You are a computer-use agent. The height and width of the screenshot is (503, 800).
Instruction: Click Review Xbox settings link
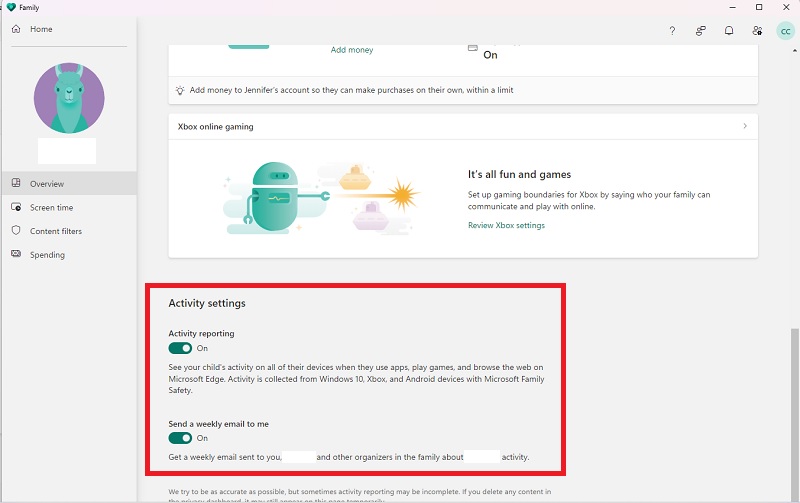[x=506, y=225]
